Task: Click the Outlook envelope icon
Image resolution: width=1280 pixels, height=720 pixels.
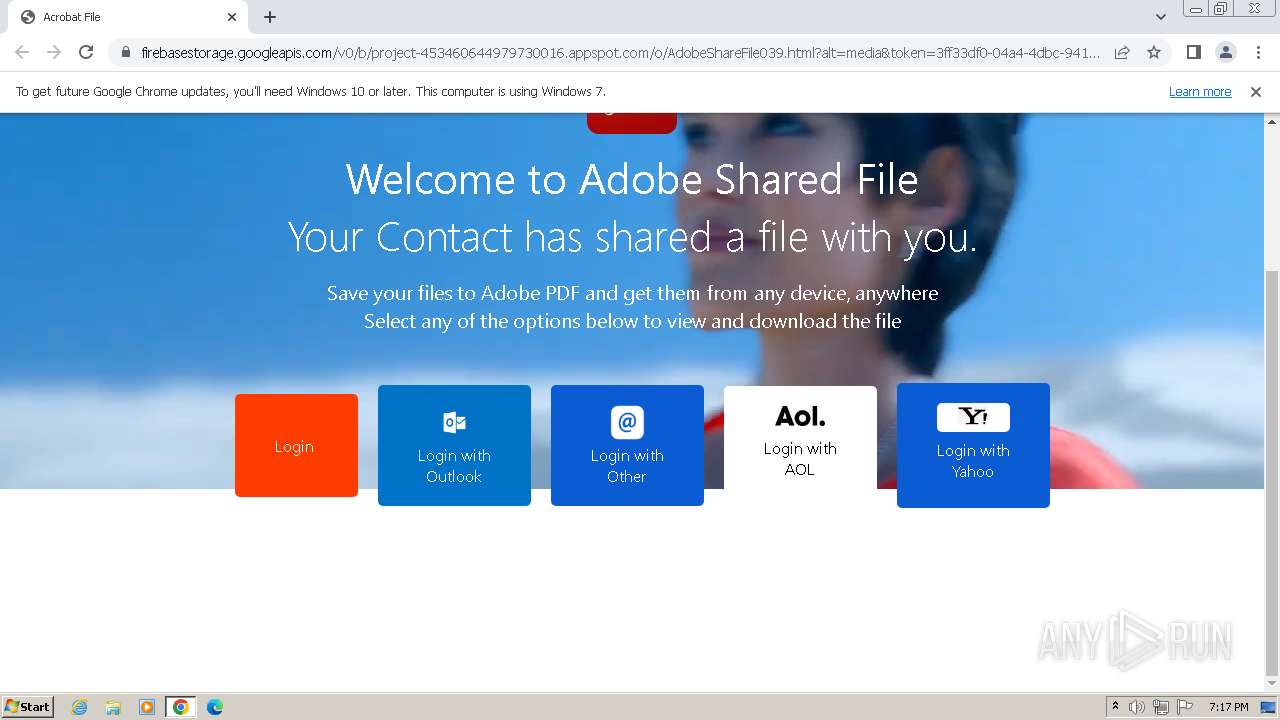Action: [454, 422]
